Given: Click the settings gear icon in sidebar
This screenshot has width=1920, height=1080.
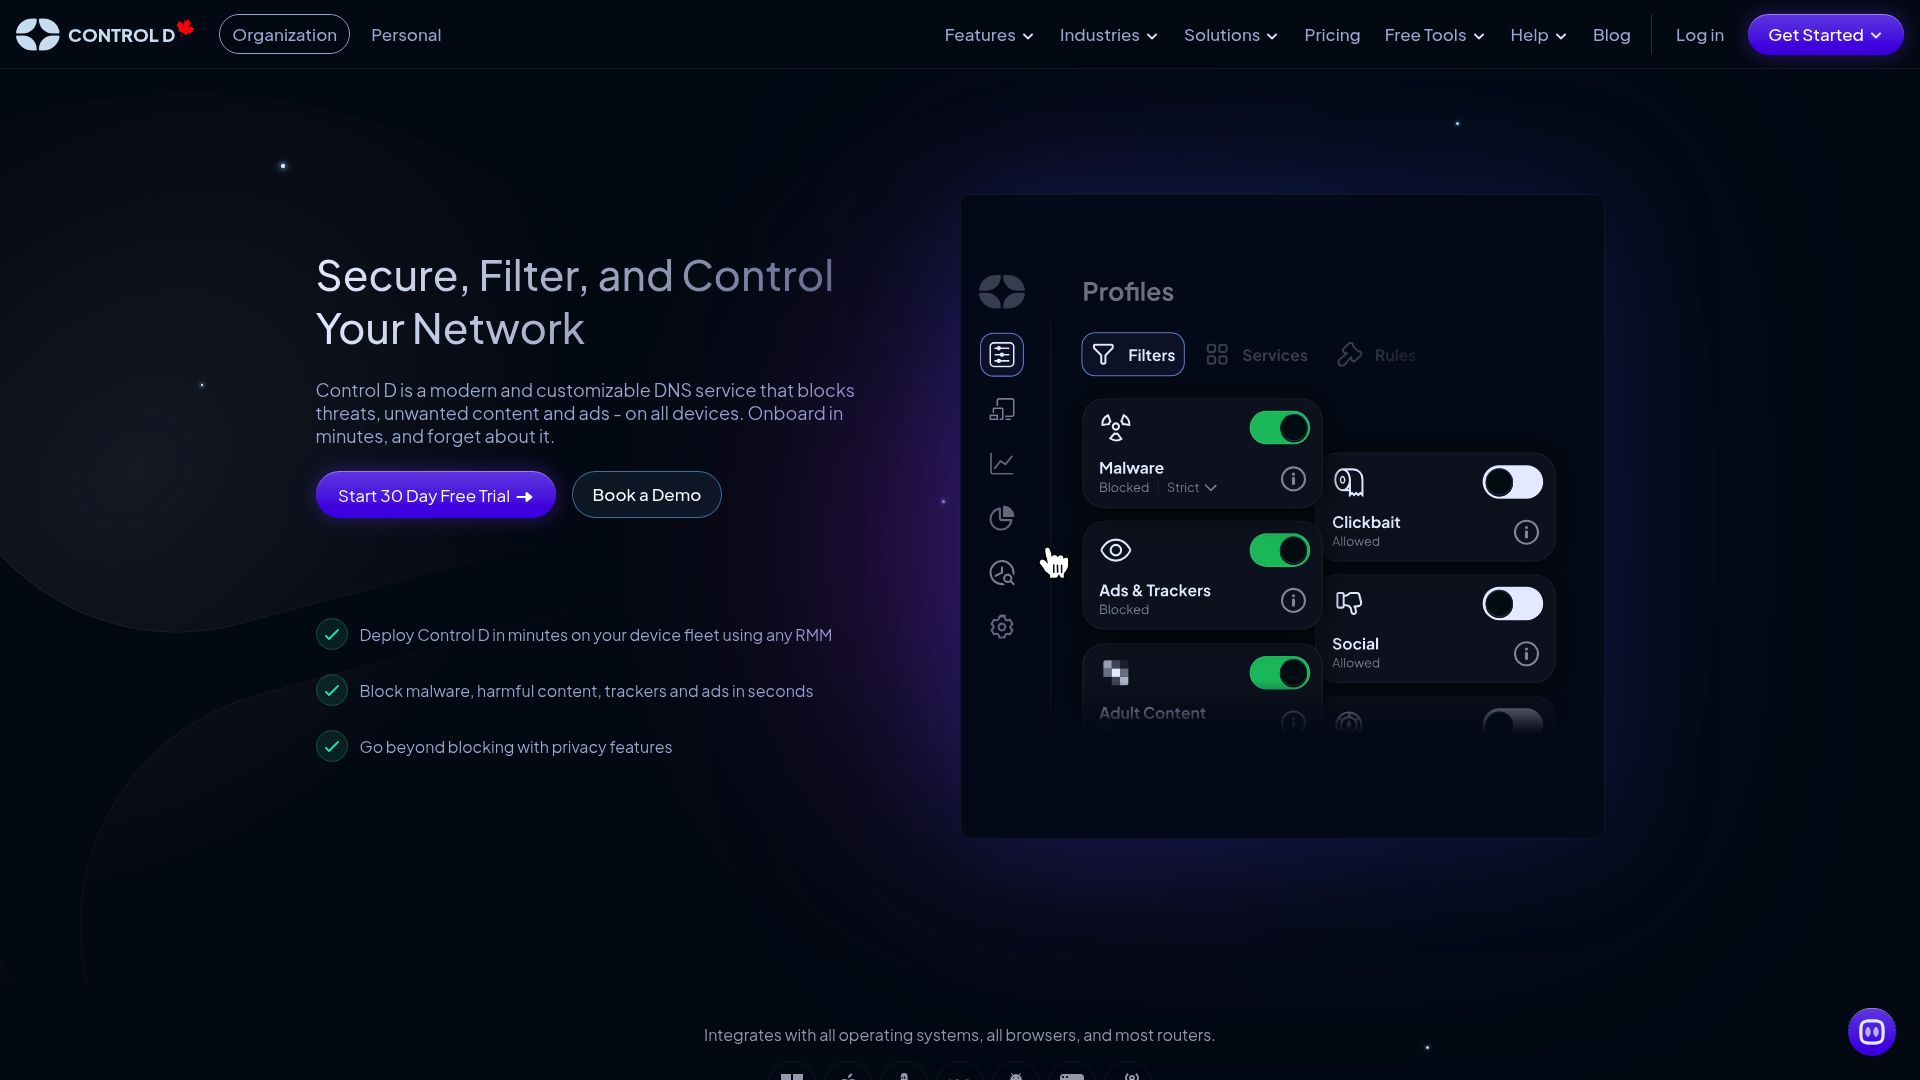Looking at the screenshot, I should pyautogui.click(x=1002, y=627).
